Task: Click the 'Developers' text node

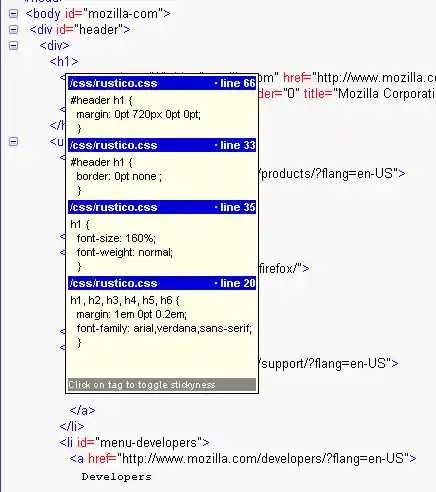Action: 117,477
